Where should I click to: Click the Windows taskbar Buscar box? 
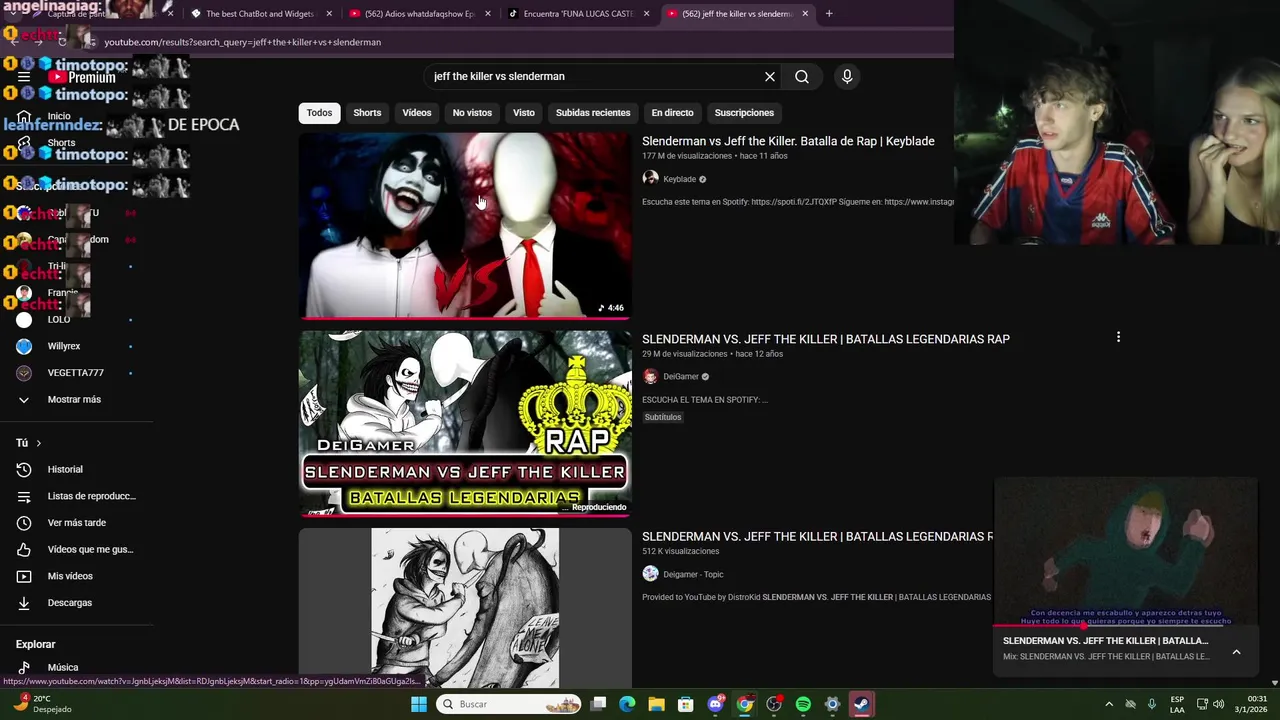click(x=509, y=704)
